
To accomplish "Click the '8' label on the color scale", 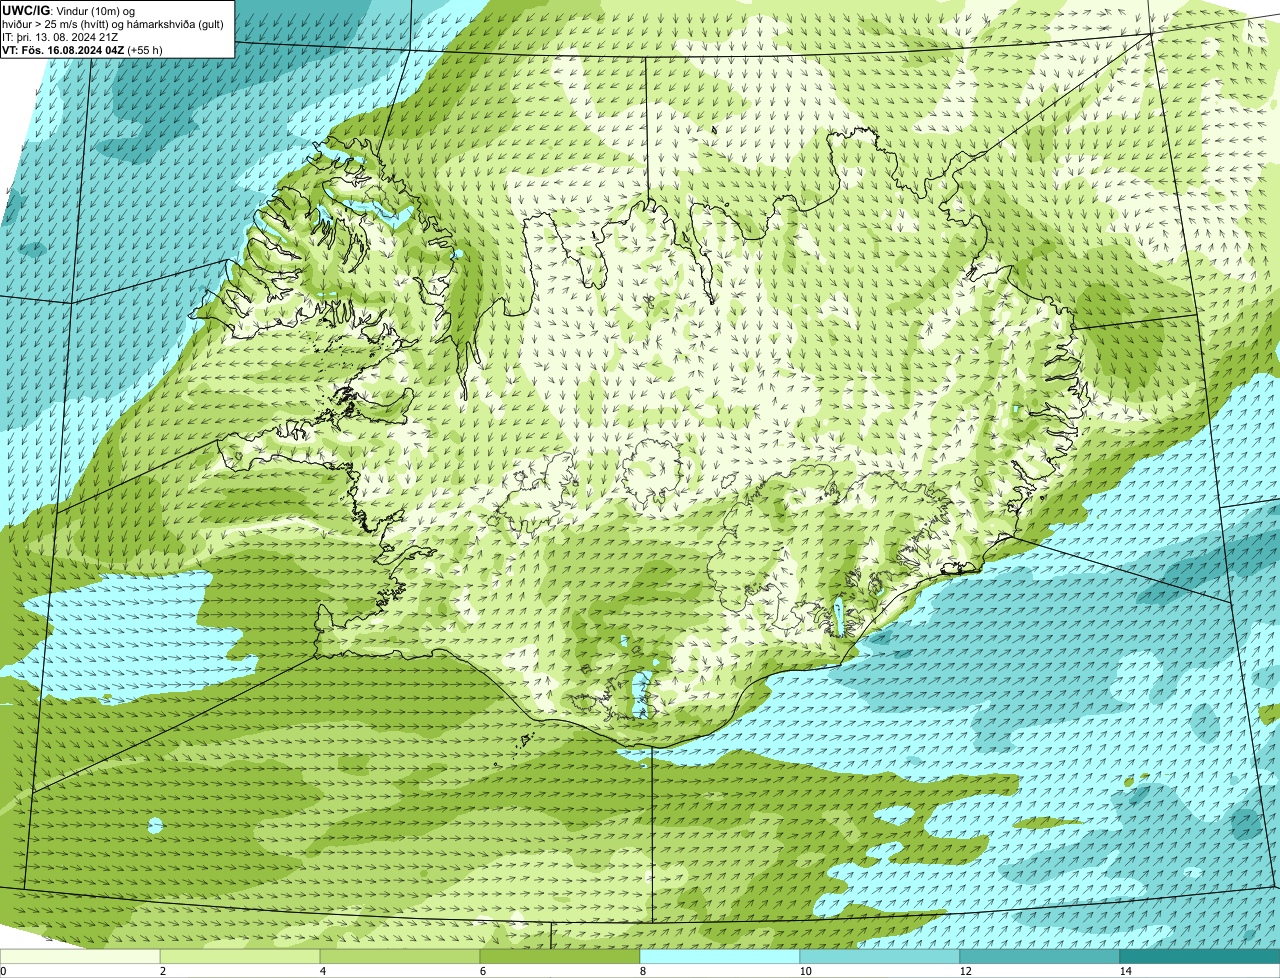I will click(642, 971).
